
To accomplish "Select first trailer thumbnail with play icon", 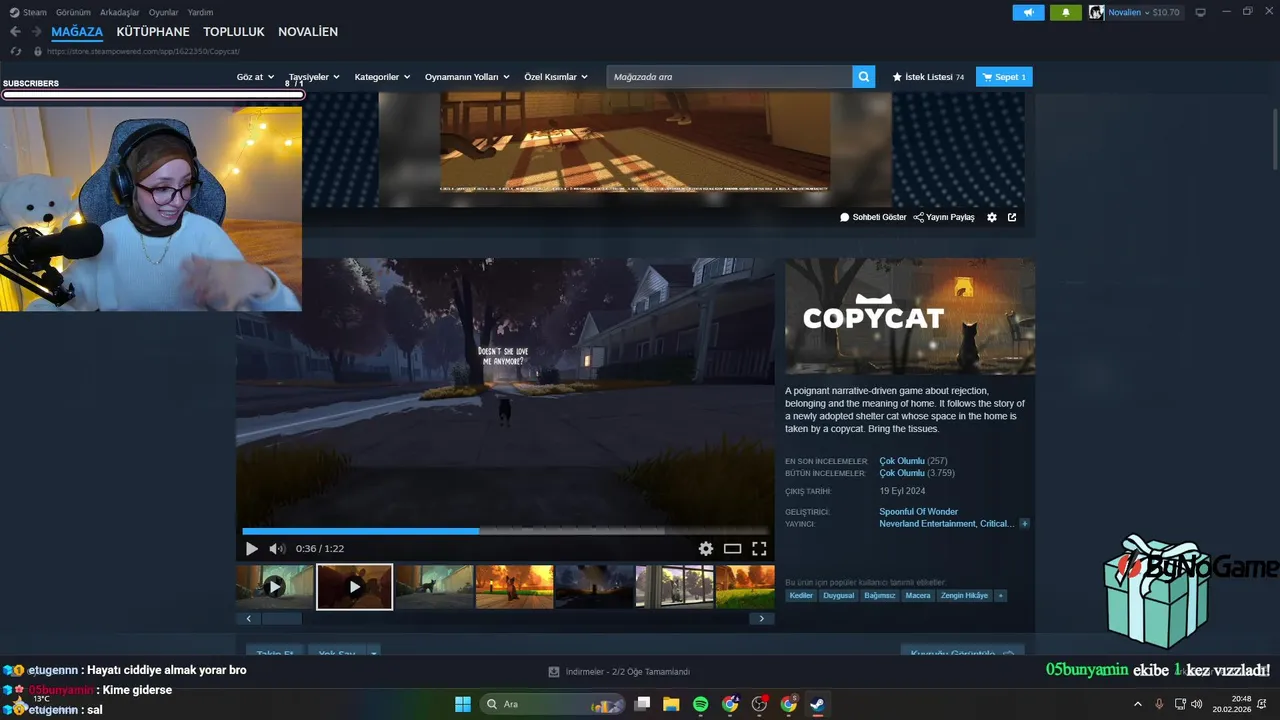I will [x=275, y=587].
